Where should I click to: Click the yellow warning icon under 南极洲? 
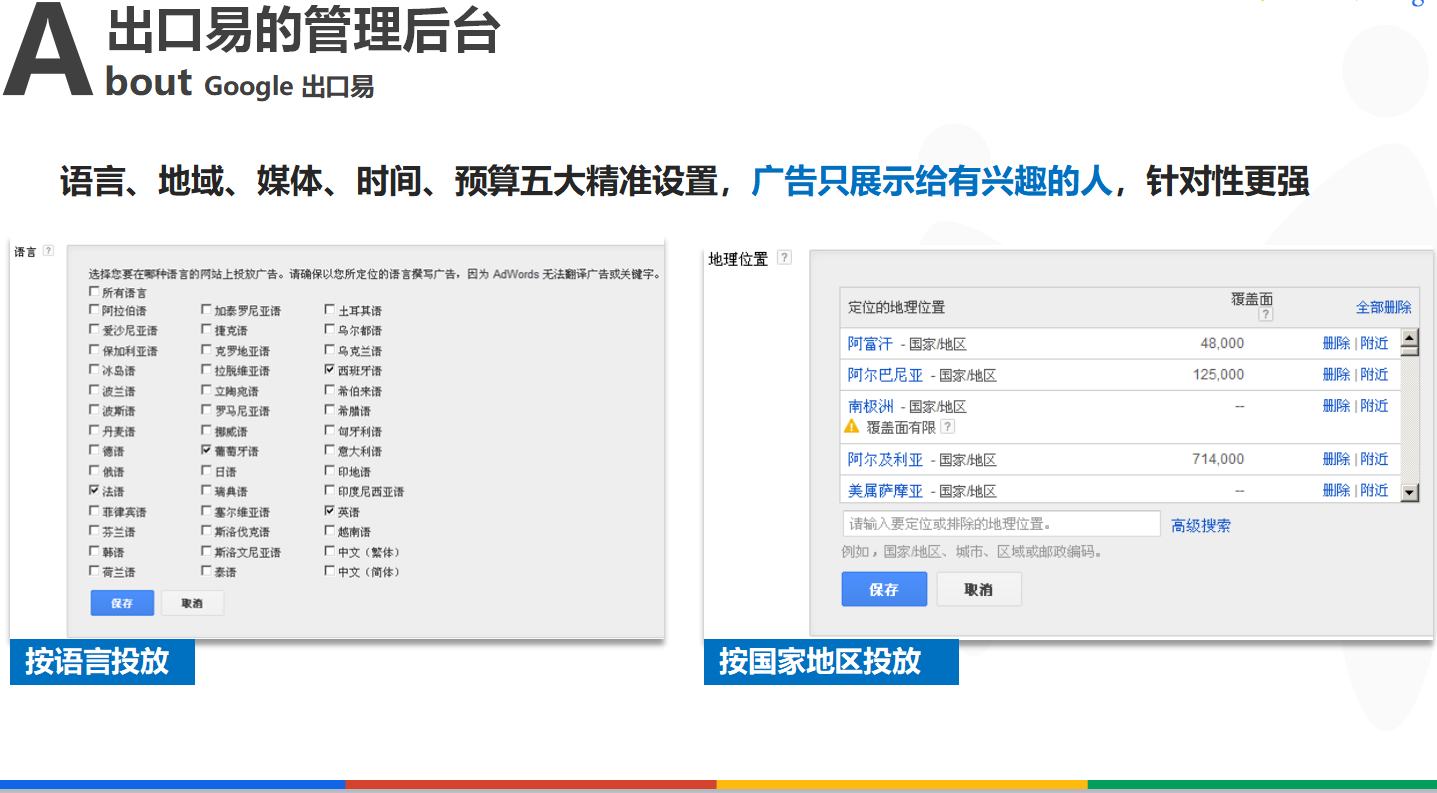coord(851,426)
